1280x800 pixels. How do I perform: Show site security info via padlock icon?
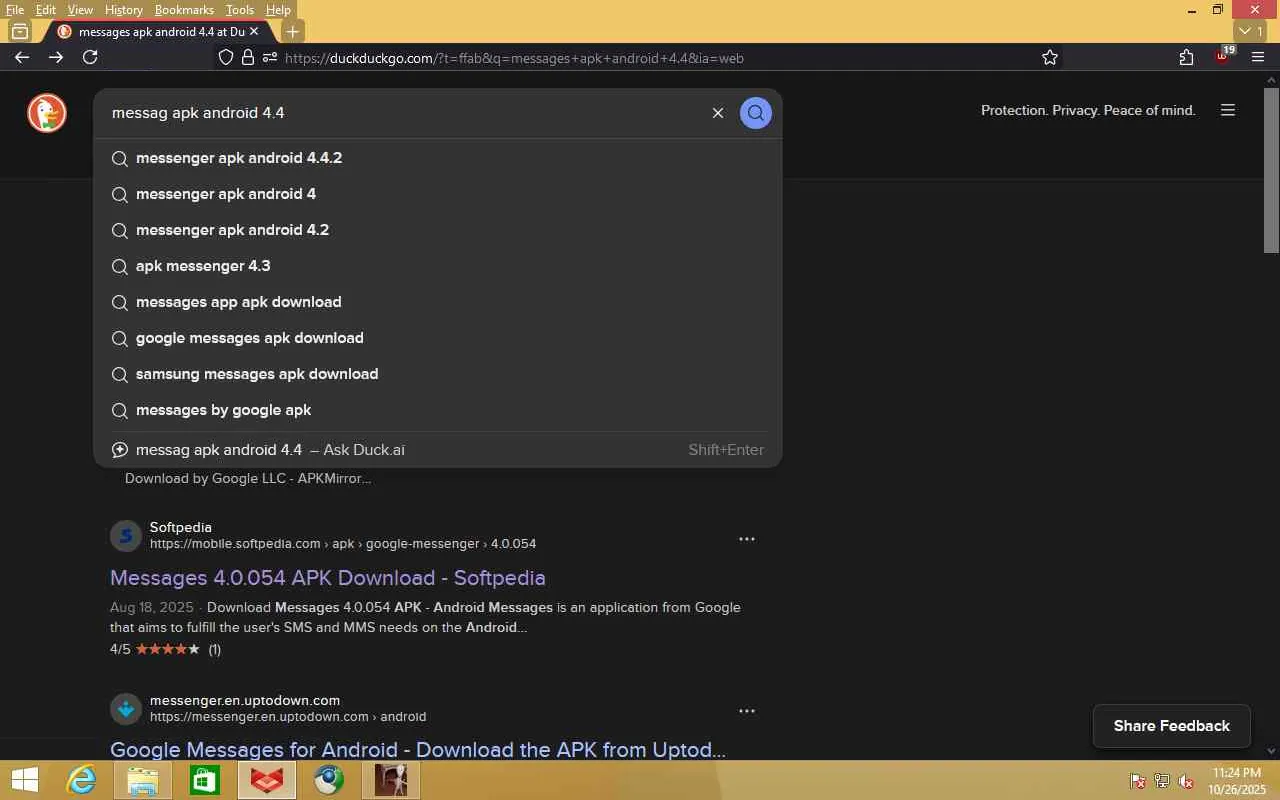[248, 58]
